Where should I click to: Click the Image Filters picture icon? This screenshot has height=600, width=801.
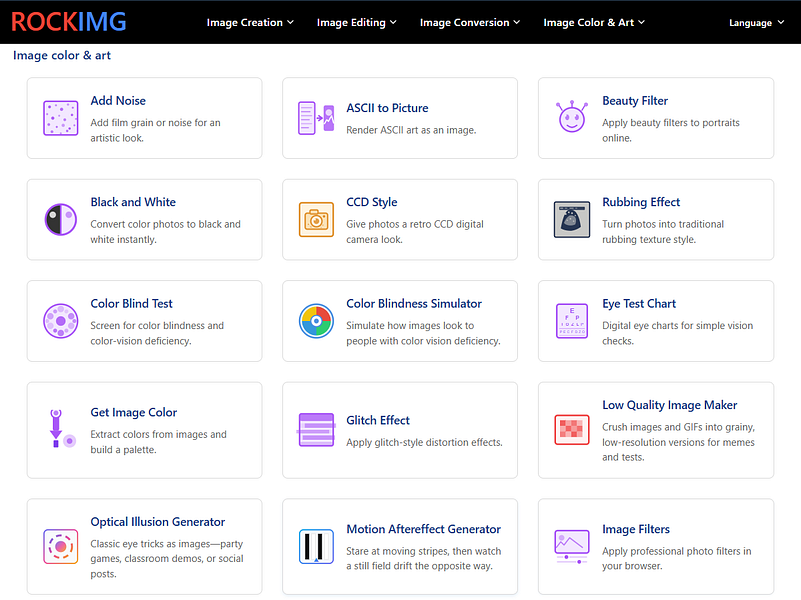(x=572, y=547)
